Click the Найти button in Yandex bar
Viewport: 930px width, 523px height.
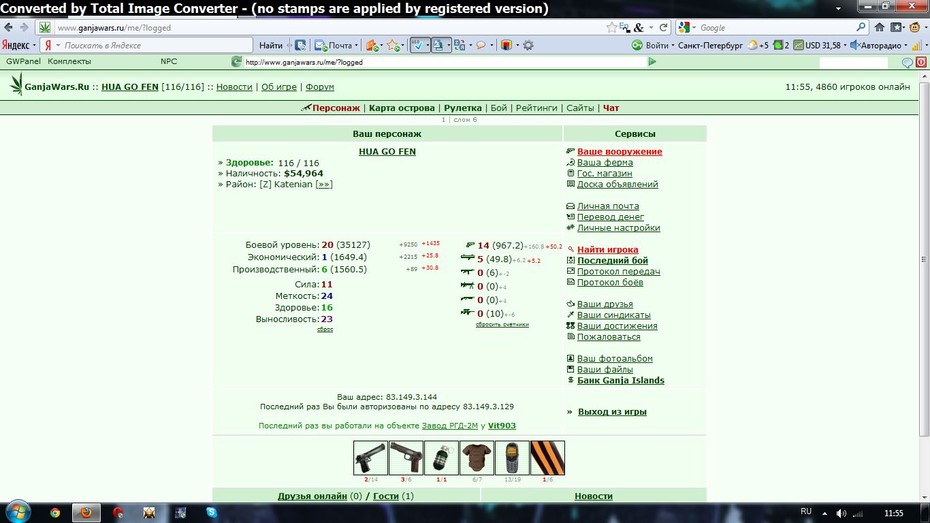click(x=270, y=45)
